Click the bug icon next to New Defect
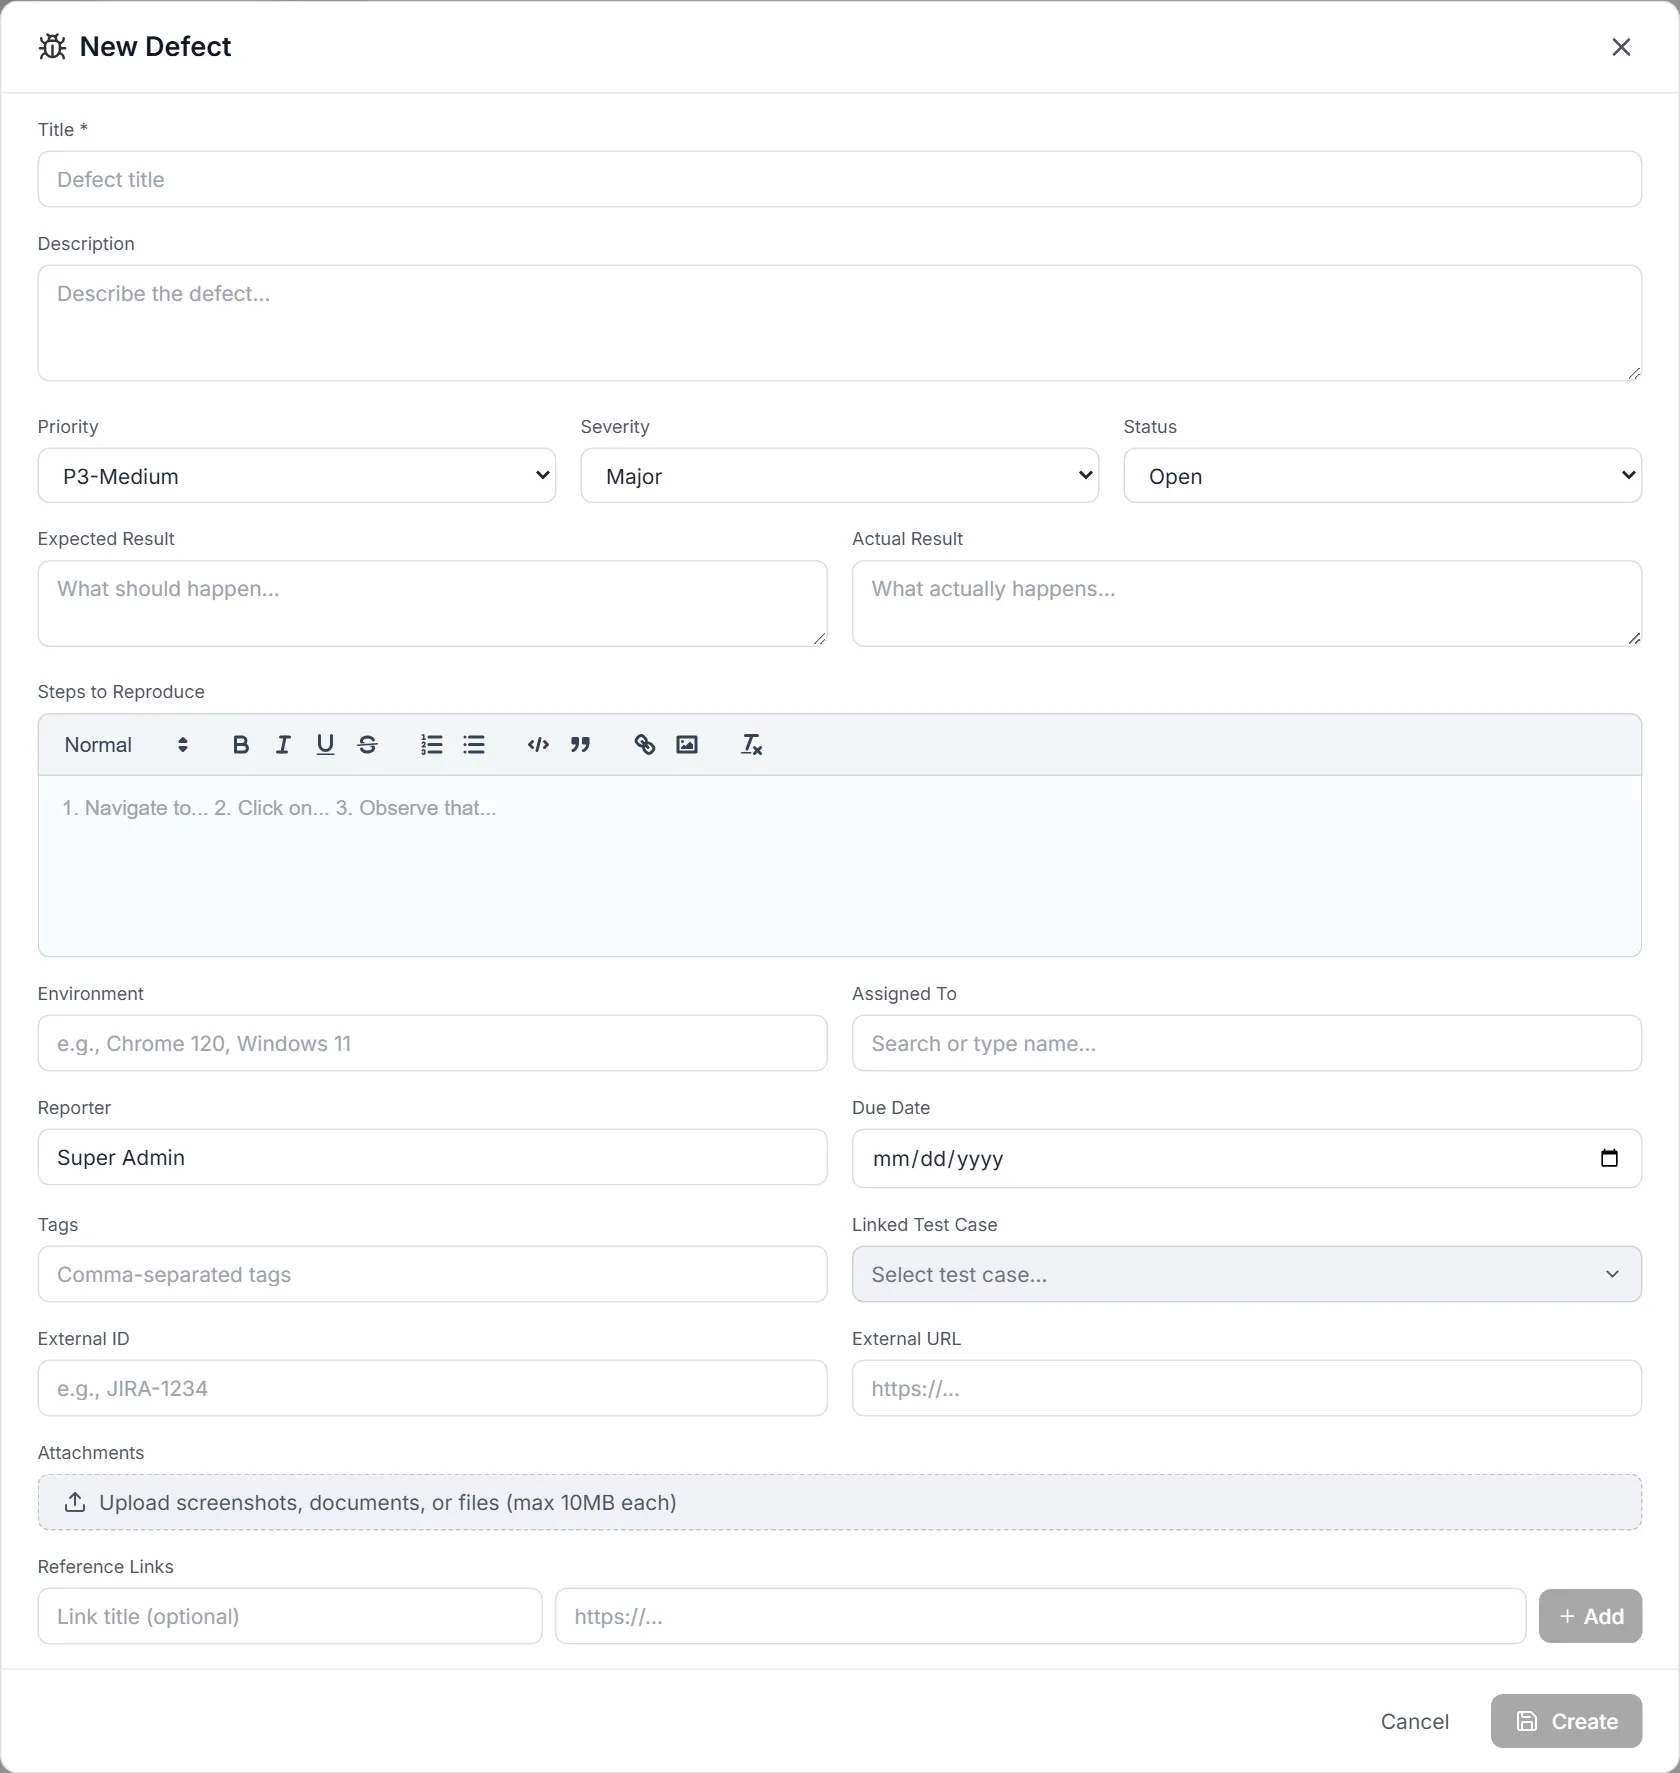The width and height of the screenshot is (1680, 1773). pyautogui.click(x=52, y=47)
